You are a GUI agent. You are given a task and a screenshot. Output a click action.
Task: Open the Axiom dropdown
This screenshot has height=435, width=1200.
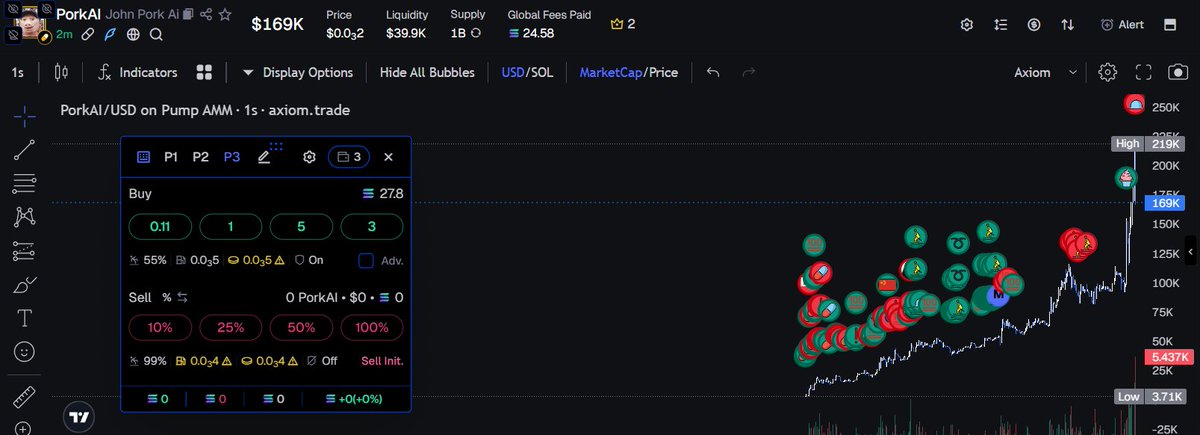[1046, 72]
